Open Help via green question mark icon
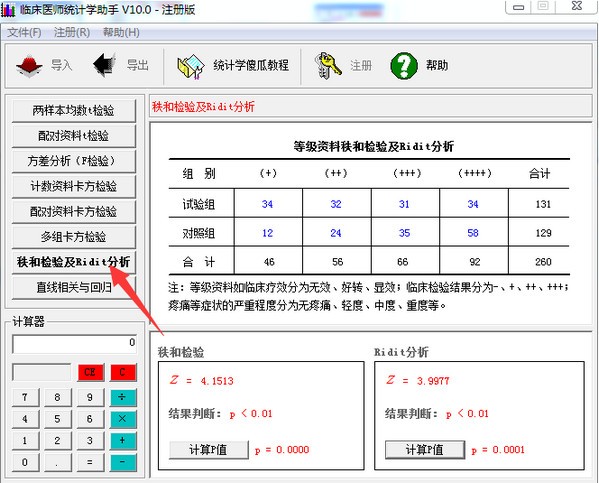 [404, 66]
